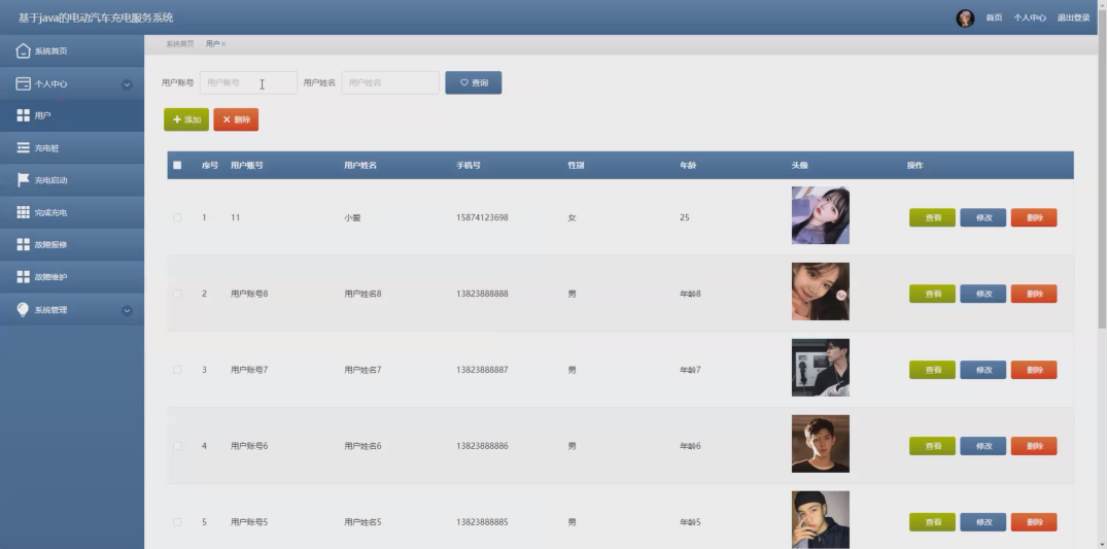
Task: Click the green 添加 button
Action: (x=187, y=119)
